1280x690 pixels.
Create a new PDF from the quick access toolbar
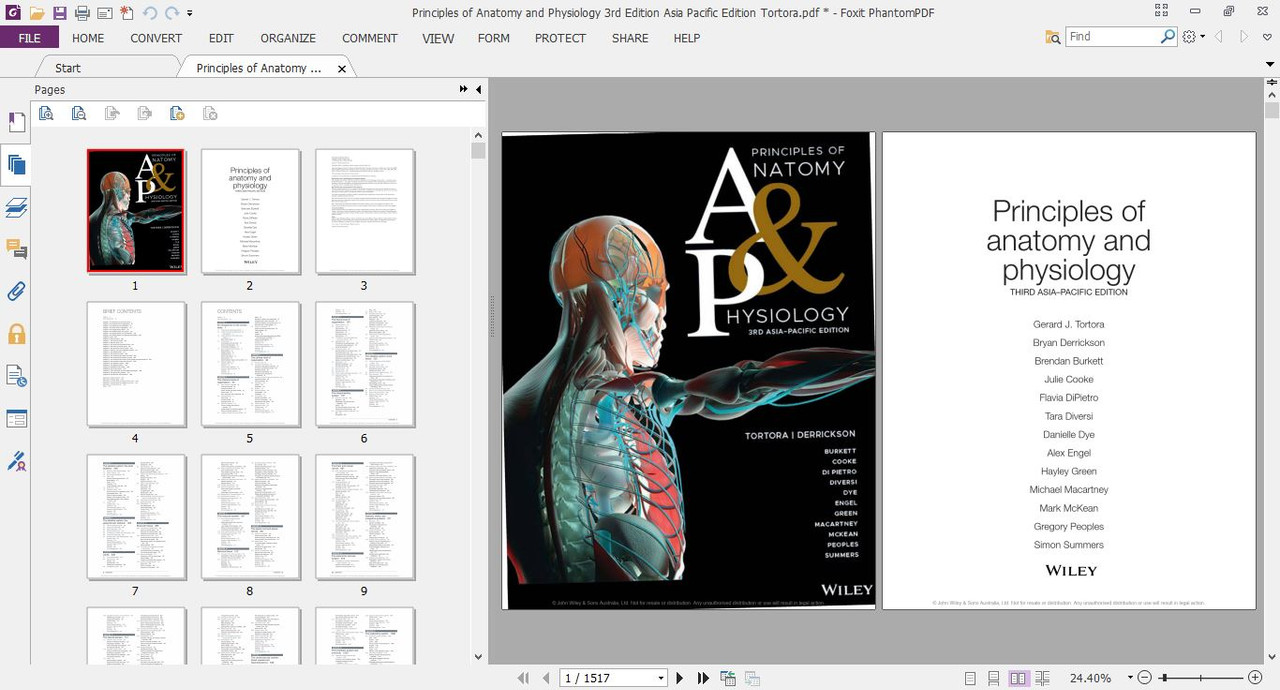126,13
